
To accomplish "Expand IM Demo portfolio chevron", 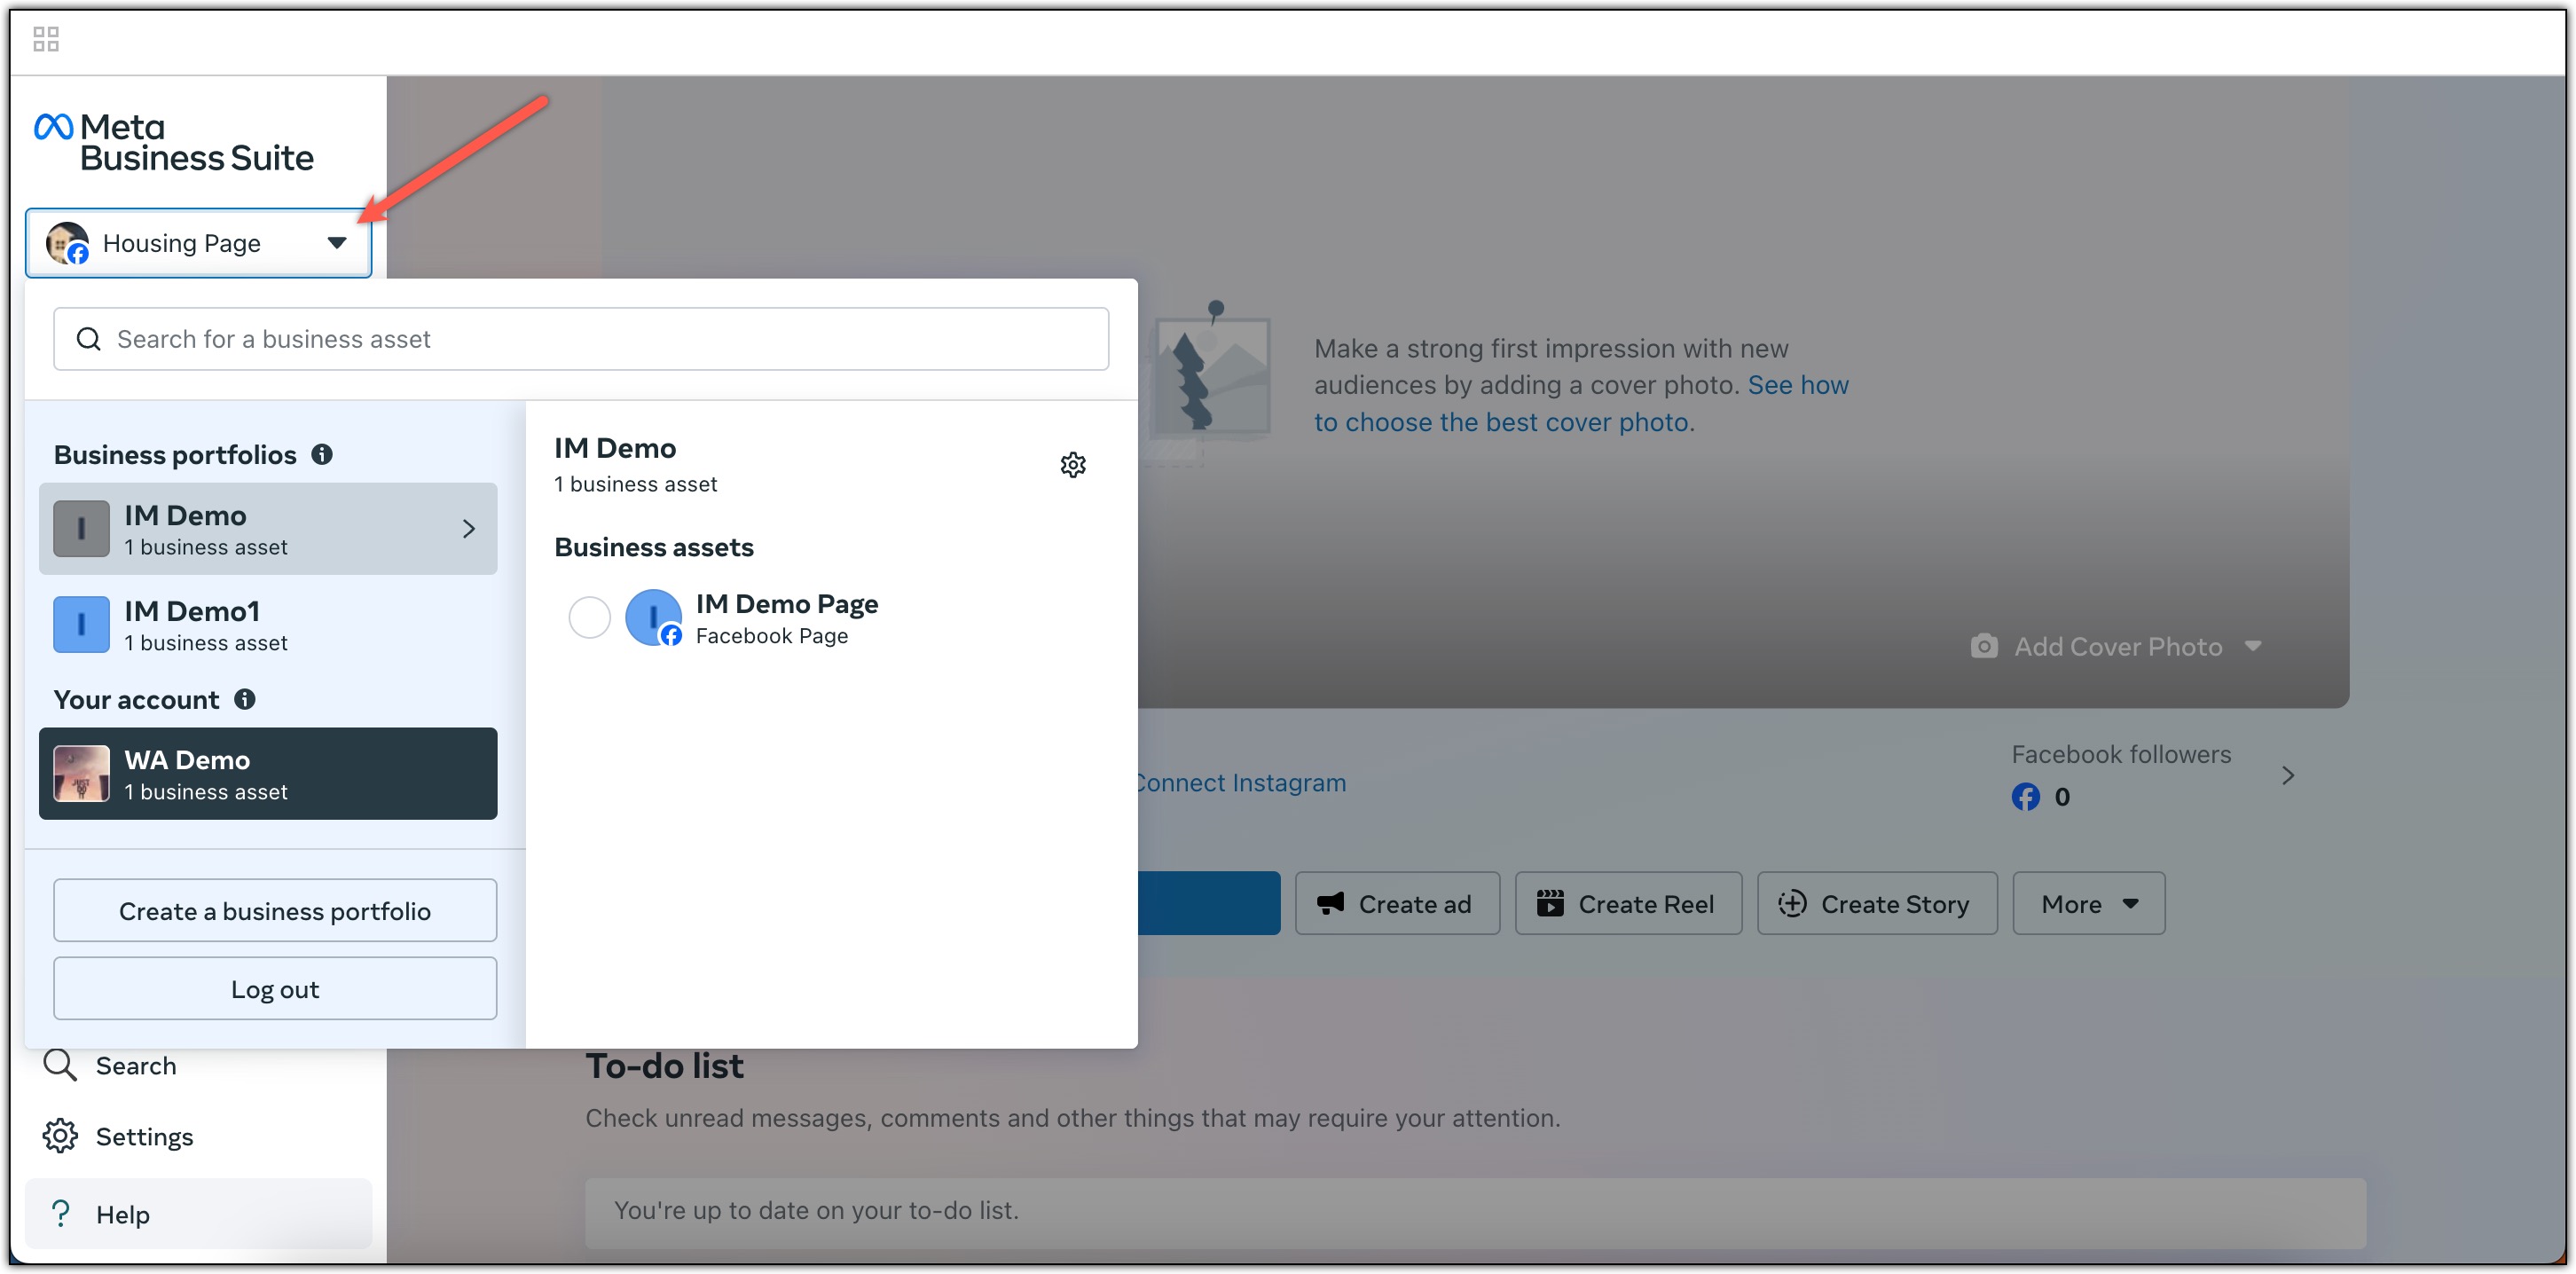I will click(468, 529).
